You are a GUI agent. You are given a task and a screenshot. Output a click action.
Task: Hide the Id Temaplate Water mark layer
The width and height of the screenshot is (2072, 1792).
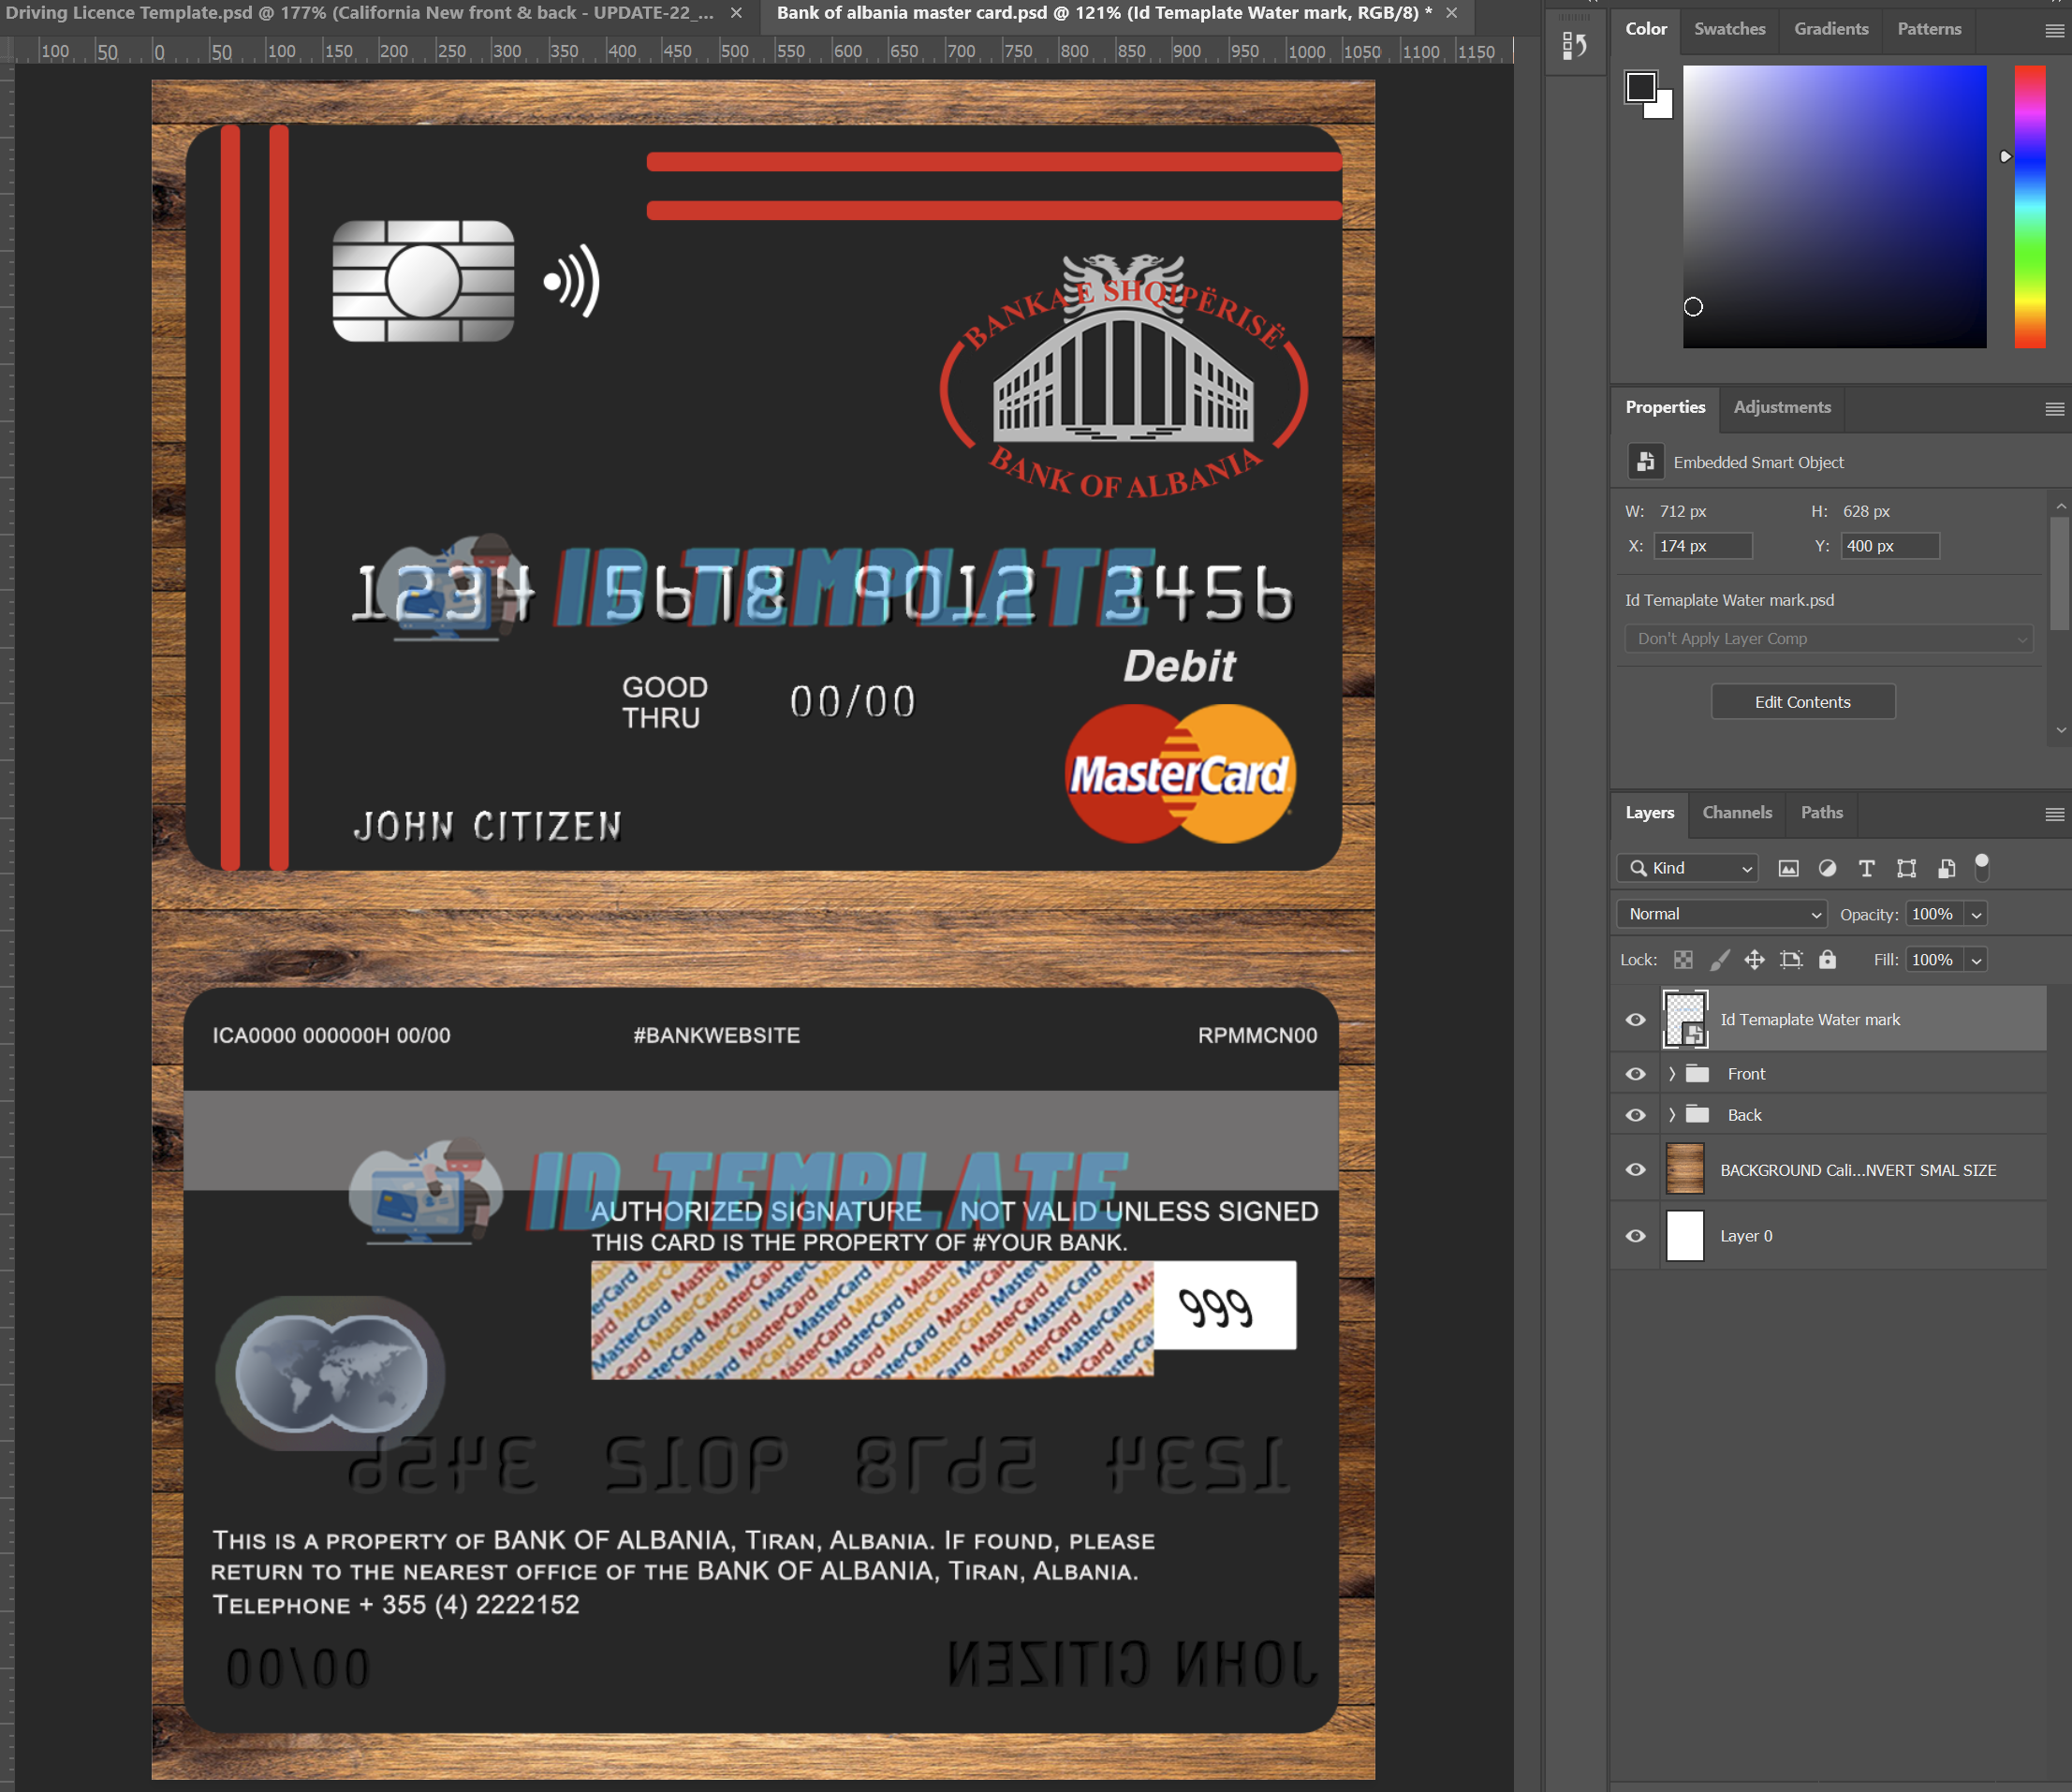click(x=1635, y=1020)
